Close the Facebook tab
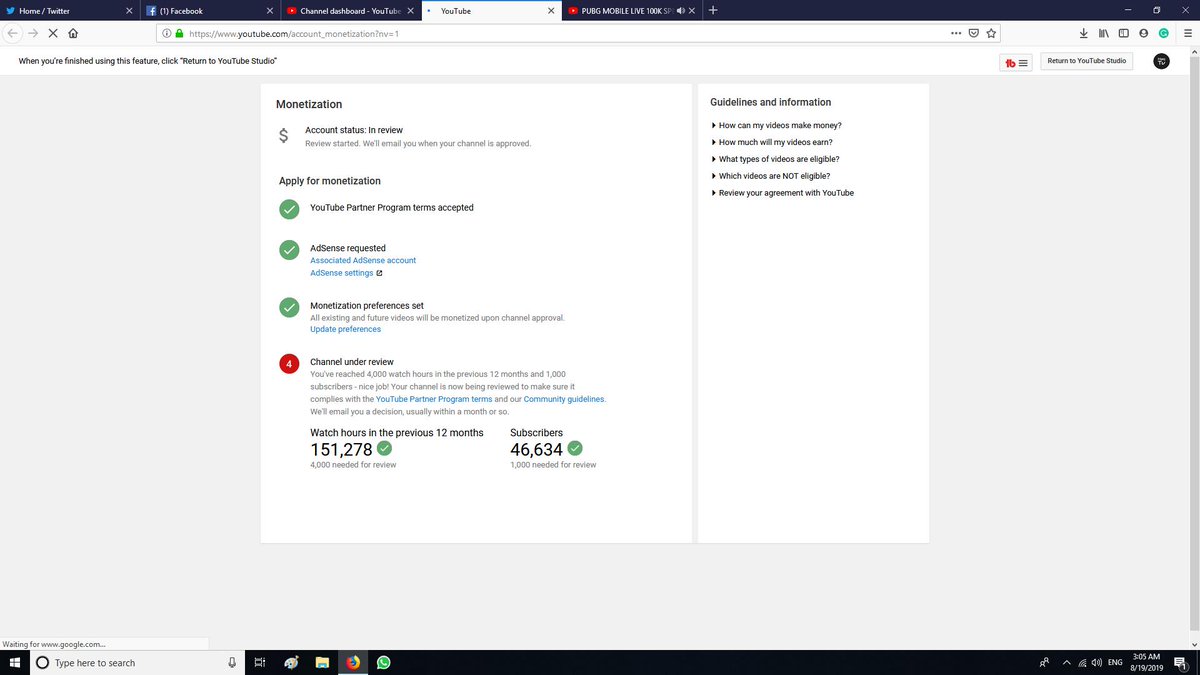The width and height of the screenshot is (1200, 675). click(270, 11)
